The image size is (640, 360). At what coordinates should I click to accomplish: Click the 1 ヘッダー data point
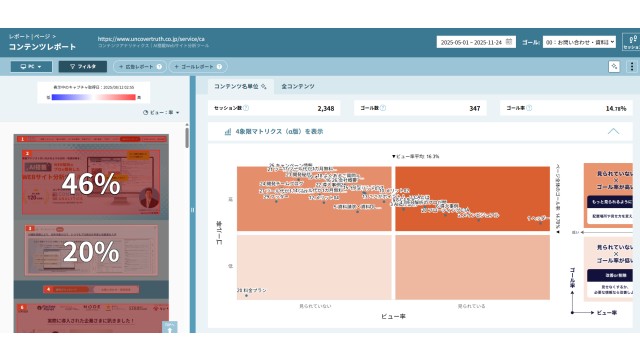pos(540,223)
